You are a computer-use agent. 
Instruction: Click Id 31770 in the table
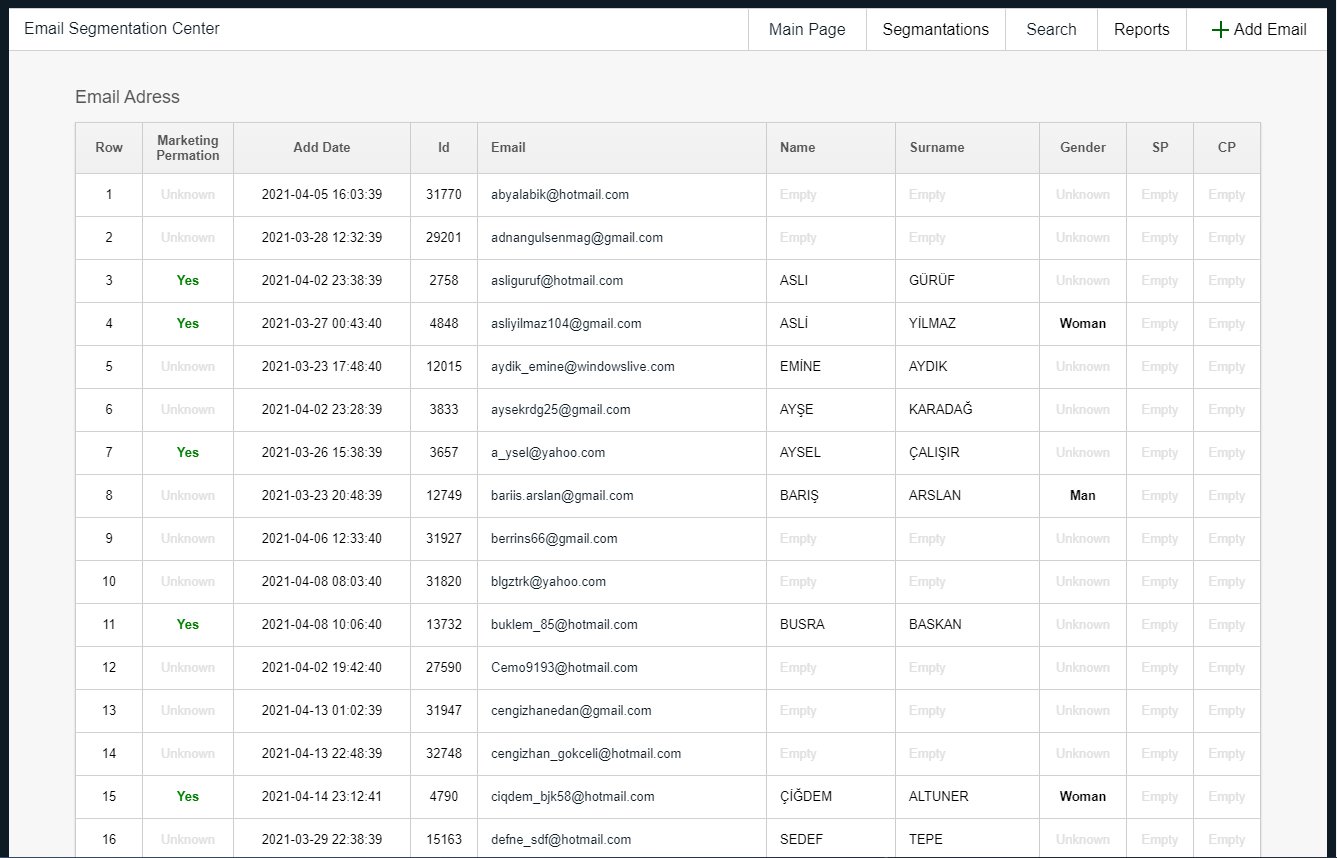[444, 195]
